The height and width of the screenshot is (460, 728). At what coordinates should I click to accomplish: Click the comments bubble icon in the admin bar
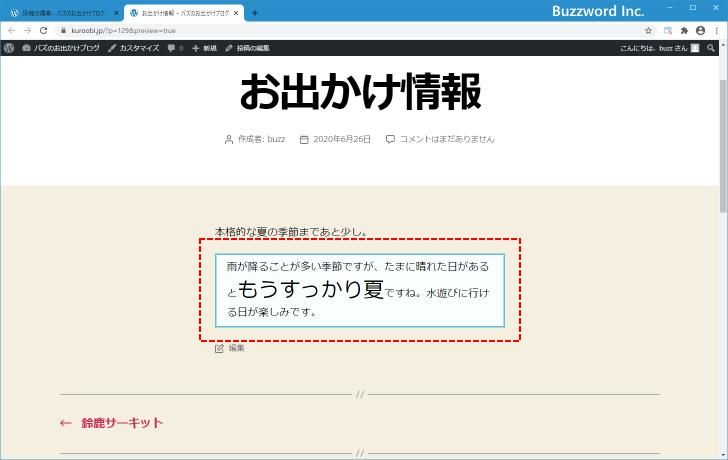(174, 48)
